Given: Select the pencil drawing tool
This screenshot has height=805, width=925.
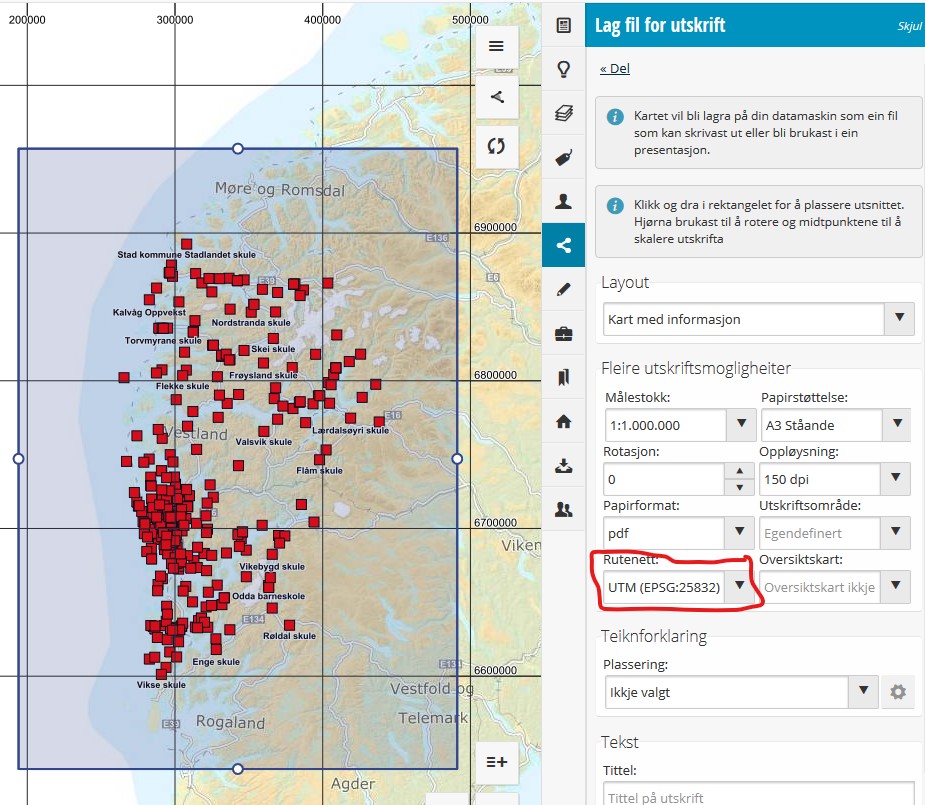Looking at the screenshot, I should coord(563,289).
